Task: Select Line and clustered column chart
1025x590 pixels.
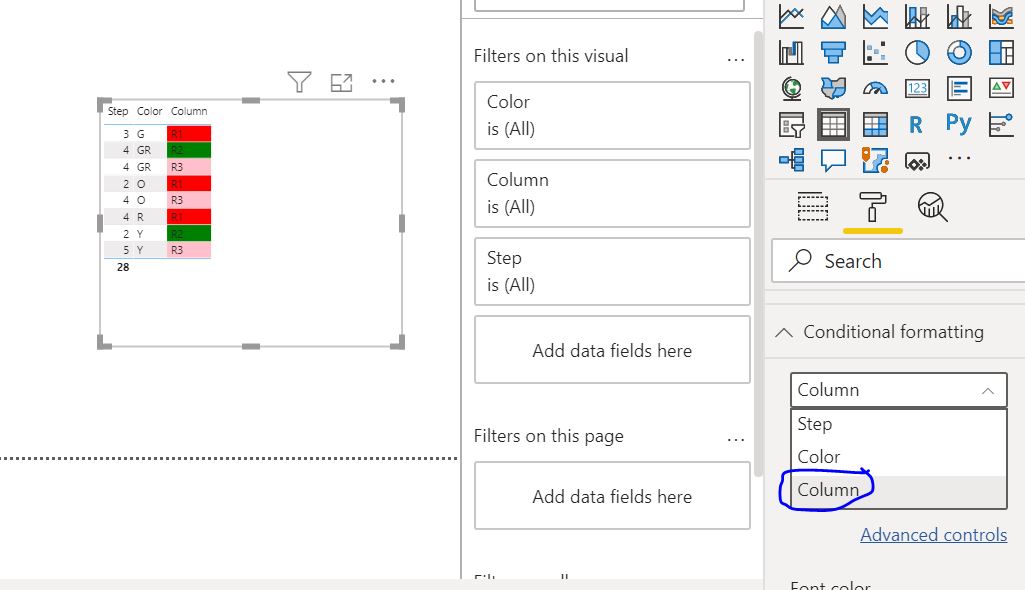Action: pos(959,16)
